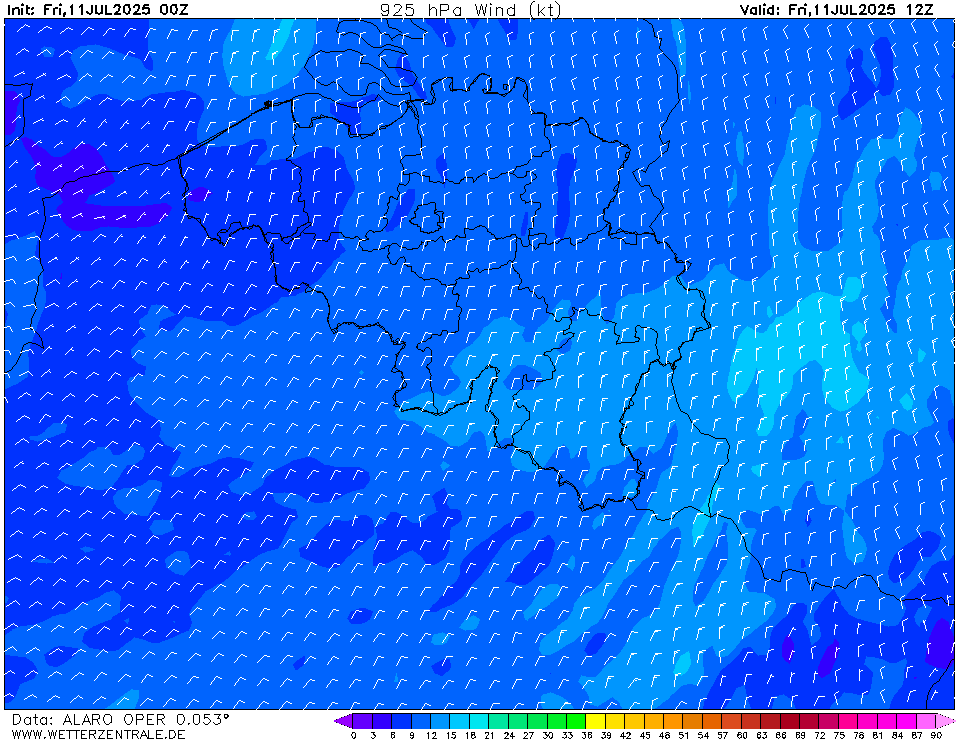Click the 'Data: ALARO OPER 0.053°' label
The height and width of the screenshot is (741, 959).
pyautogui.click(x=120, y=720)
